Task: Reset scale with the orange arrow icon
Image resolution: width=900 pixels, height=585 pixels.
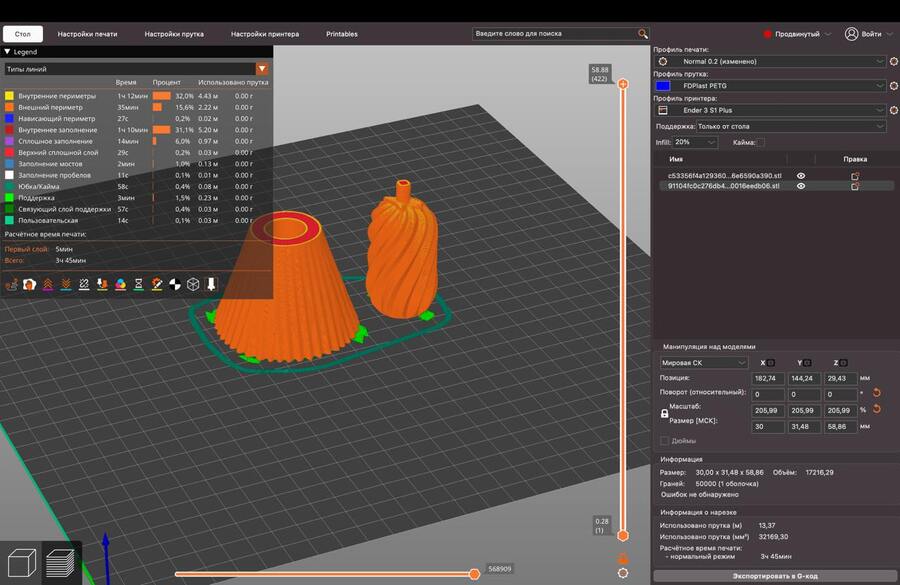Action: point(877,408)
